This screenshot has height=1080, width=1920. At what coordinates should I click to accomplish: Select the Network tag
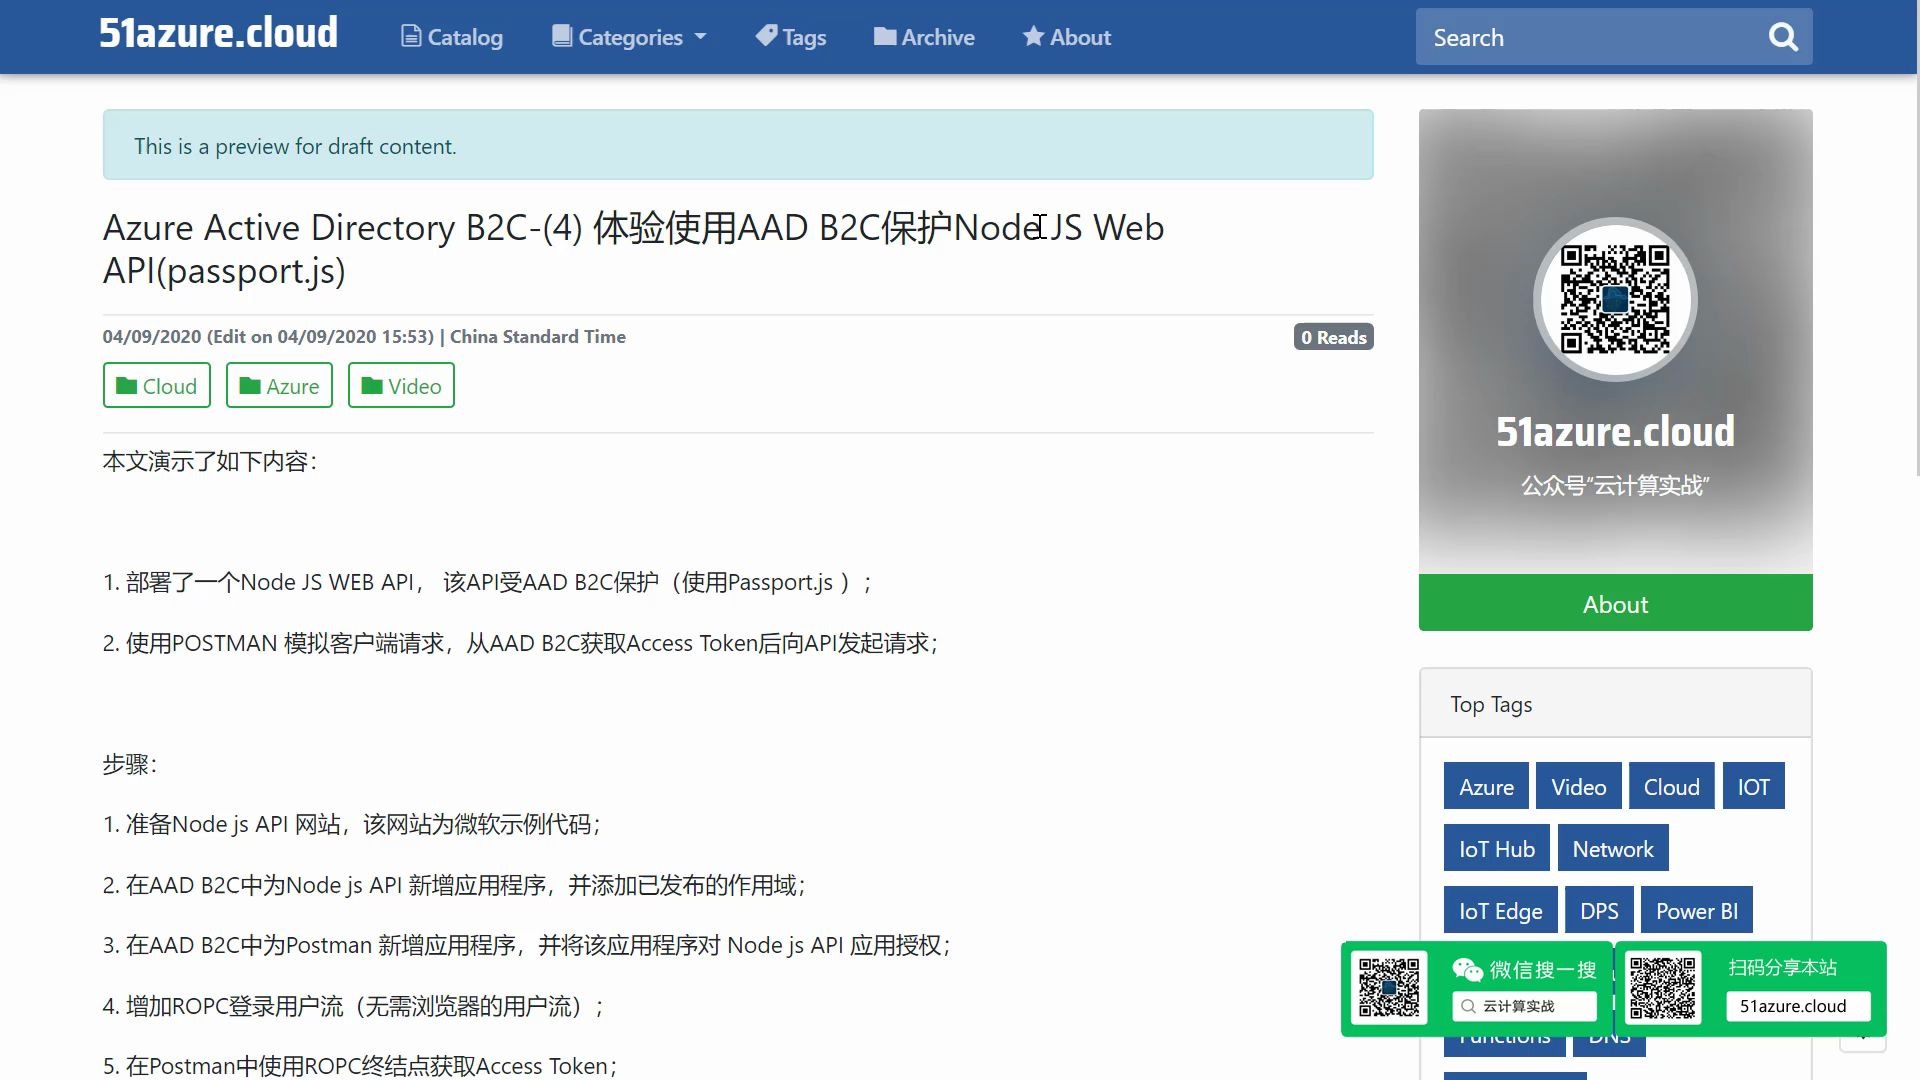pyautogui.click(x=1612, y=848)
